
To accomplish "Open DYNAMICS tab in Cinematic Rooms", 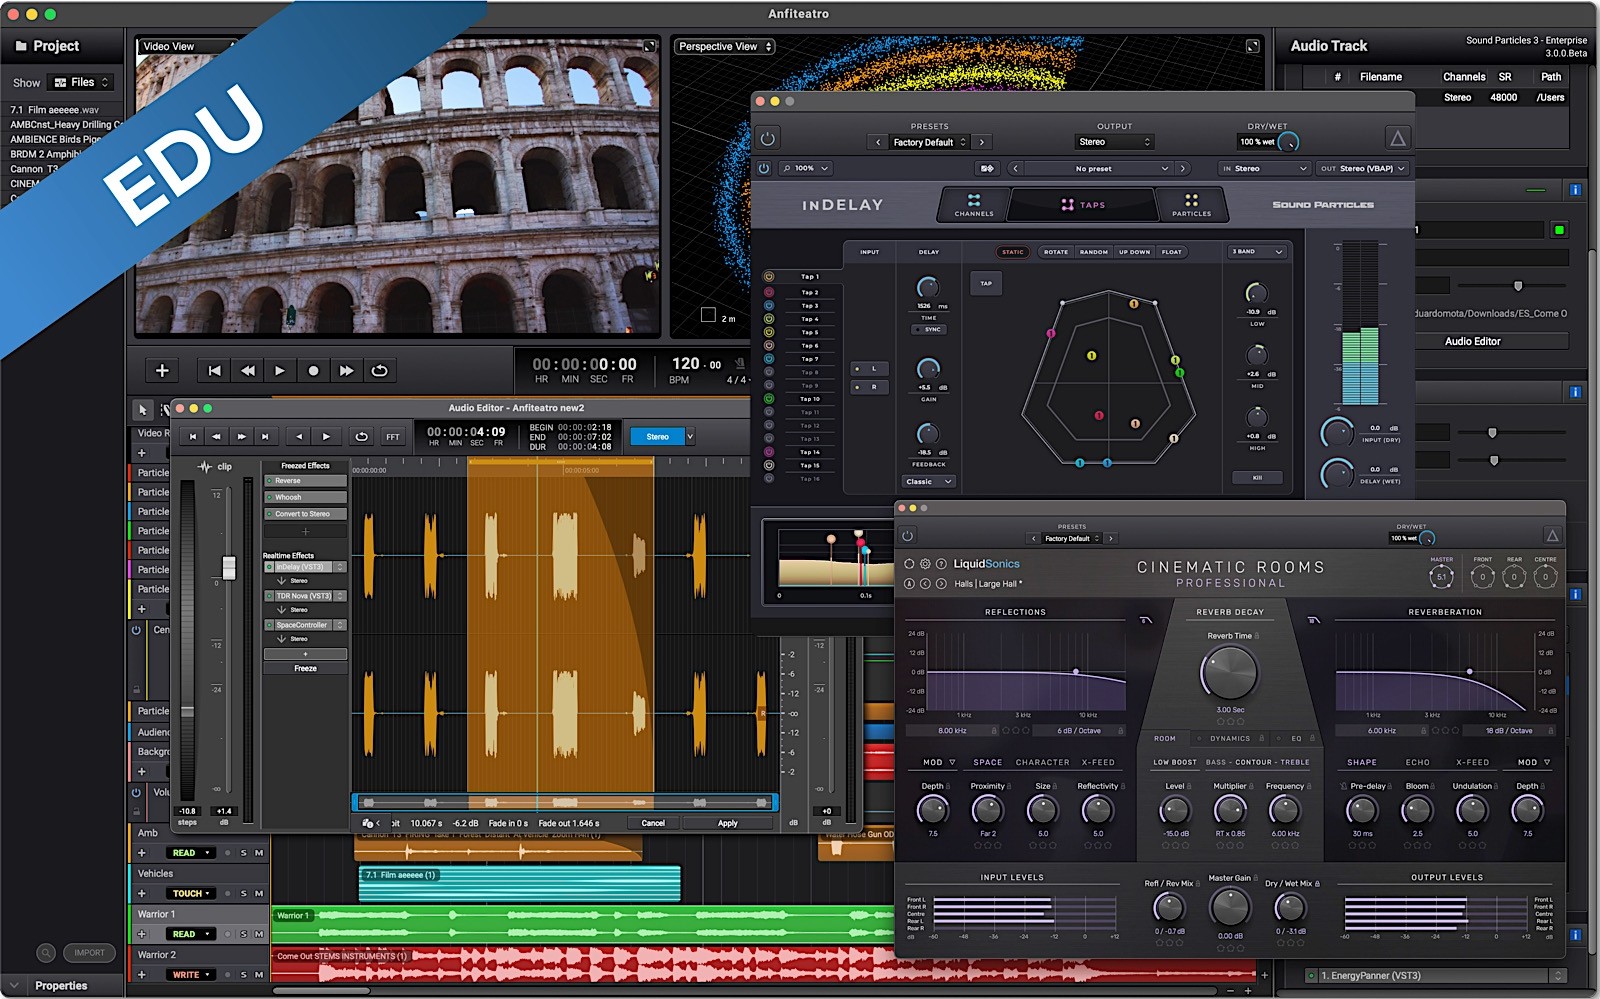I will pos(1230,738).
